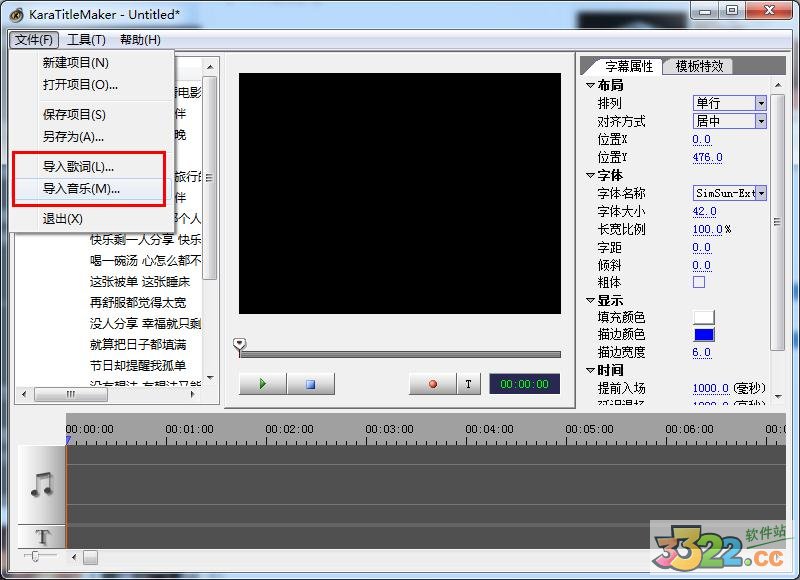
Task: Choose 退出(X) menu entry
Action: tap(62, 219)
